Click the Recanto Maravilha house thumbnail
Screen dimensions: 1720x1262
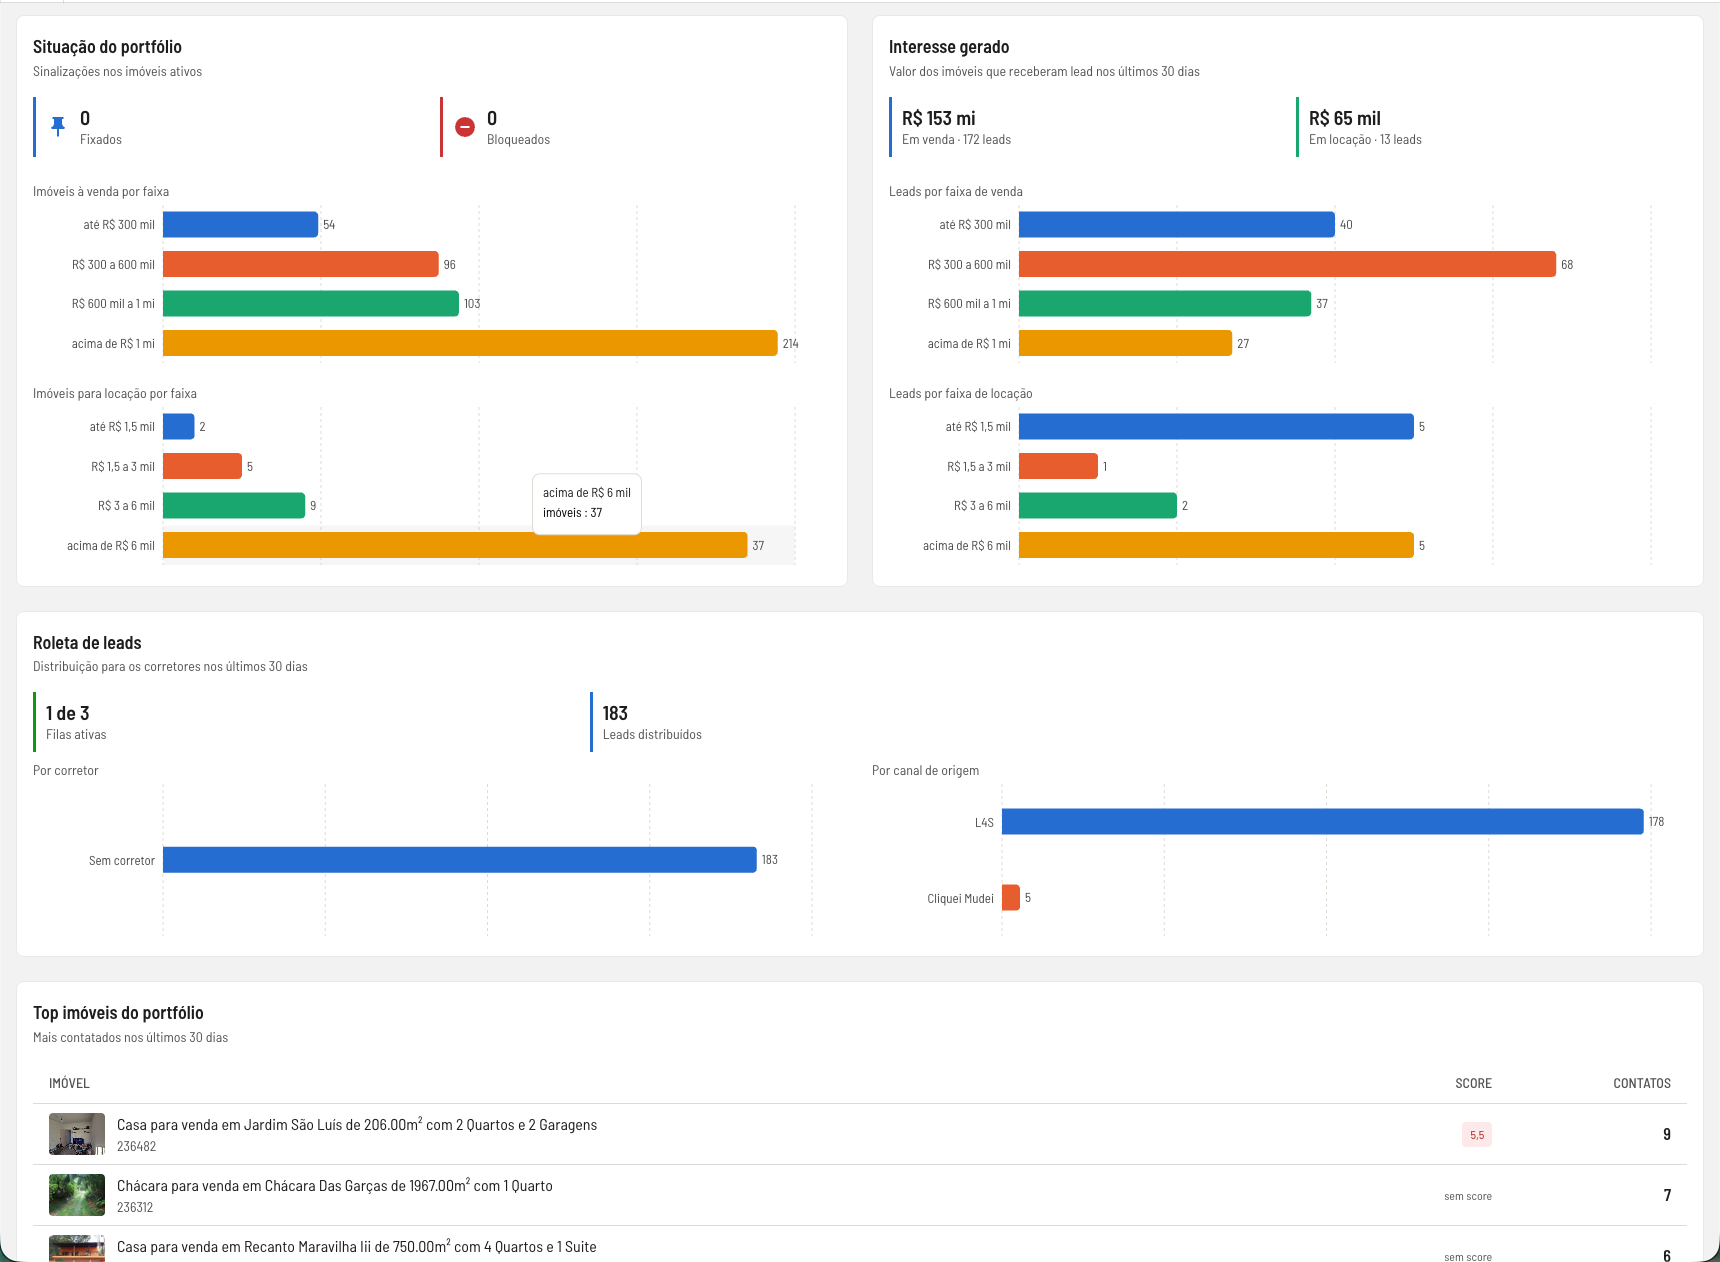click(x=77, y=1248)
